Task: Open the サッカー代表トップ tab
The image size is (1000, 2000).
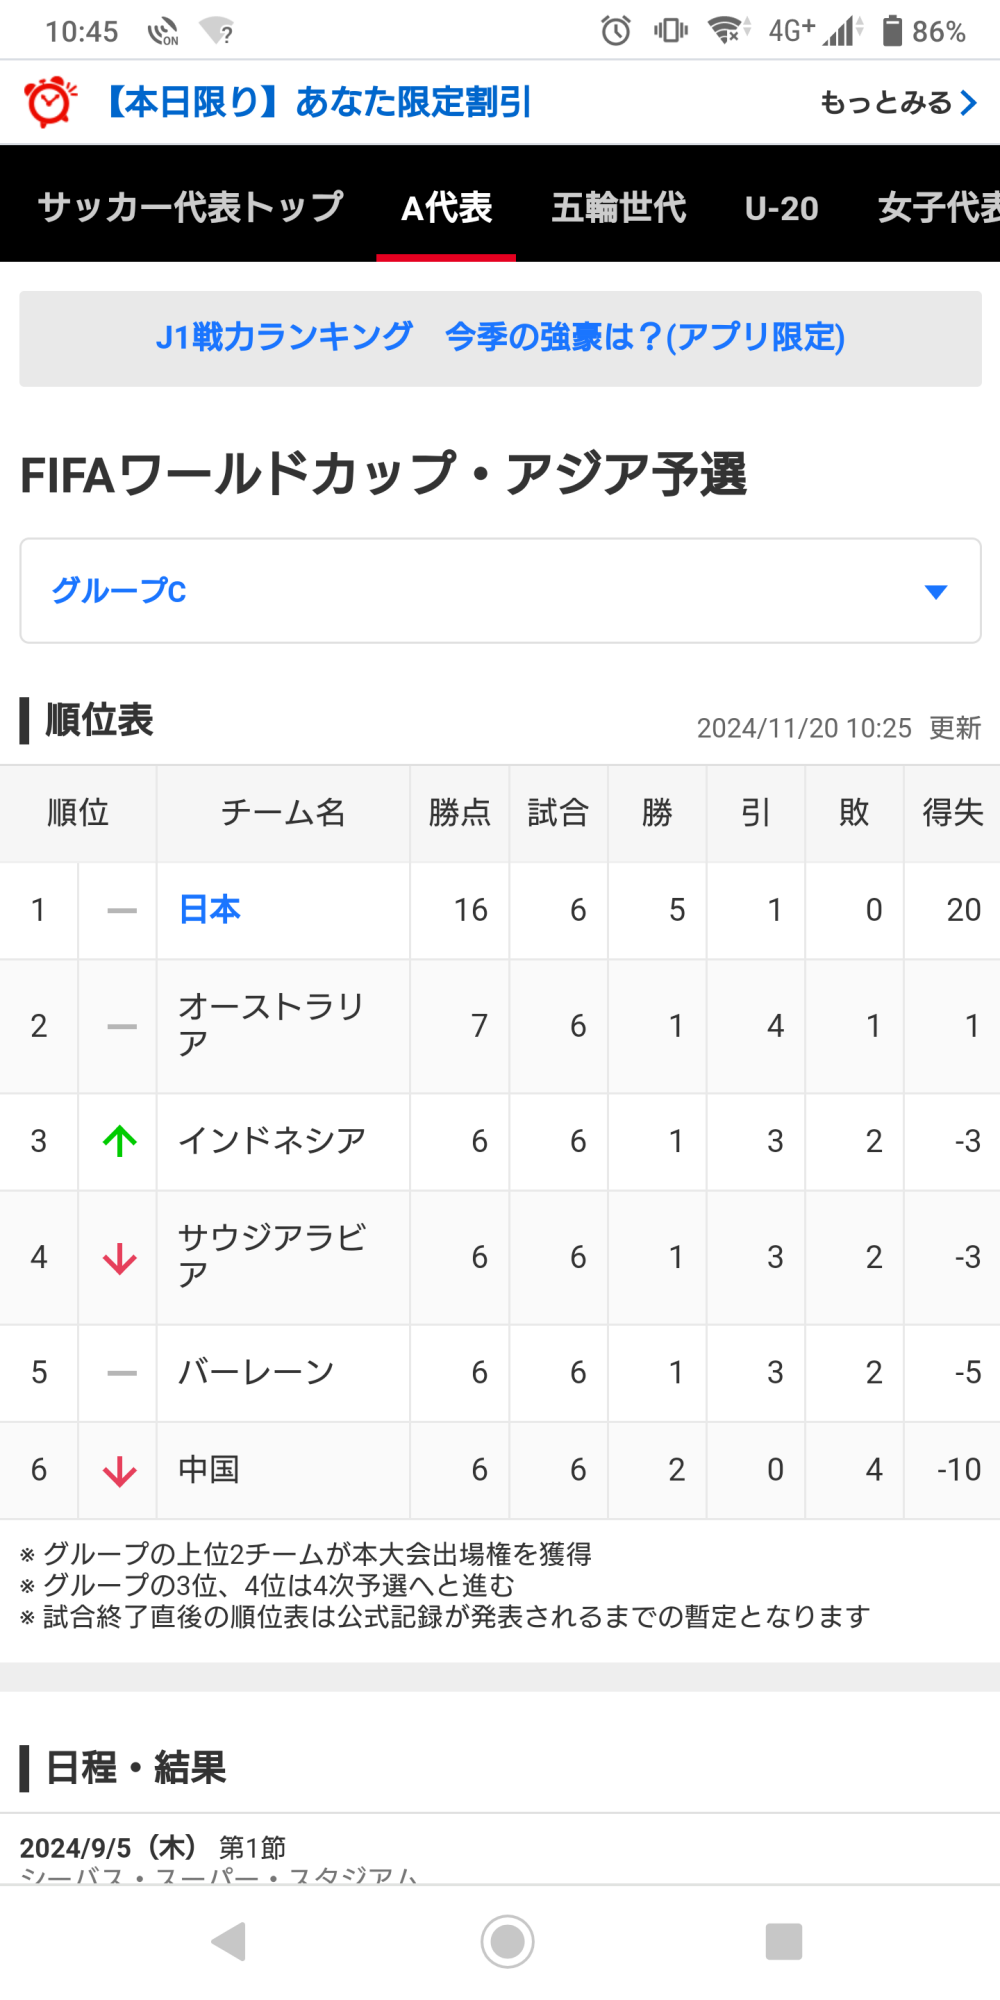Action: [x=190, y=208]
